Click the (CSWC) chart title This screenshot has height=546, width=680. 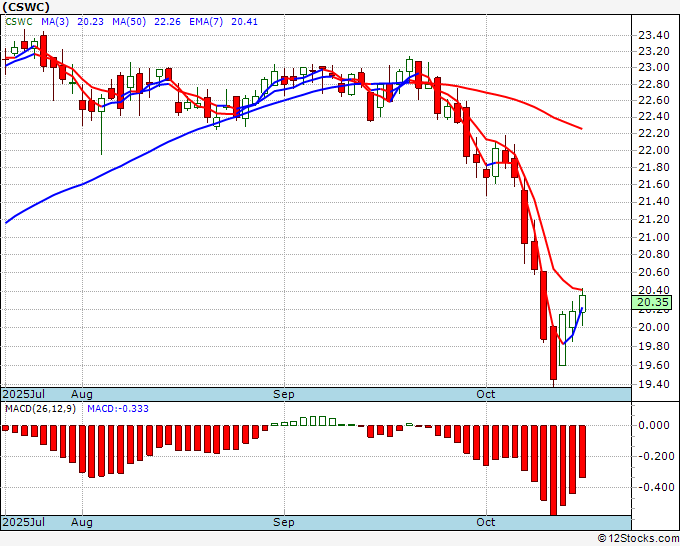point(26,7)
